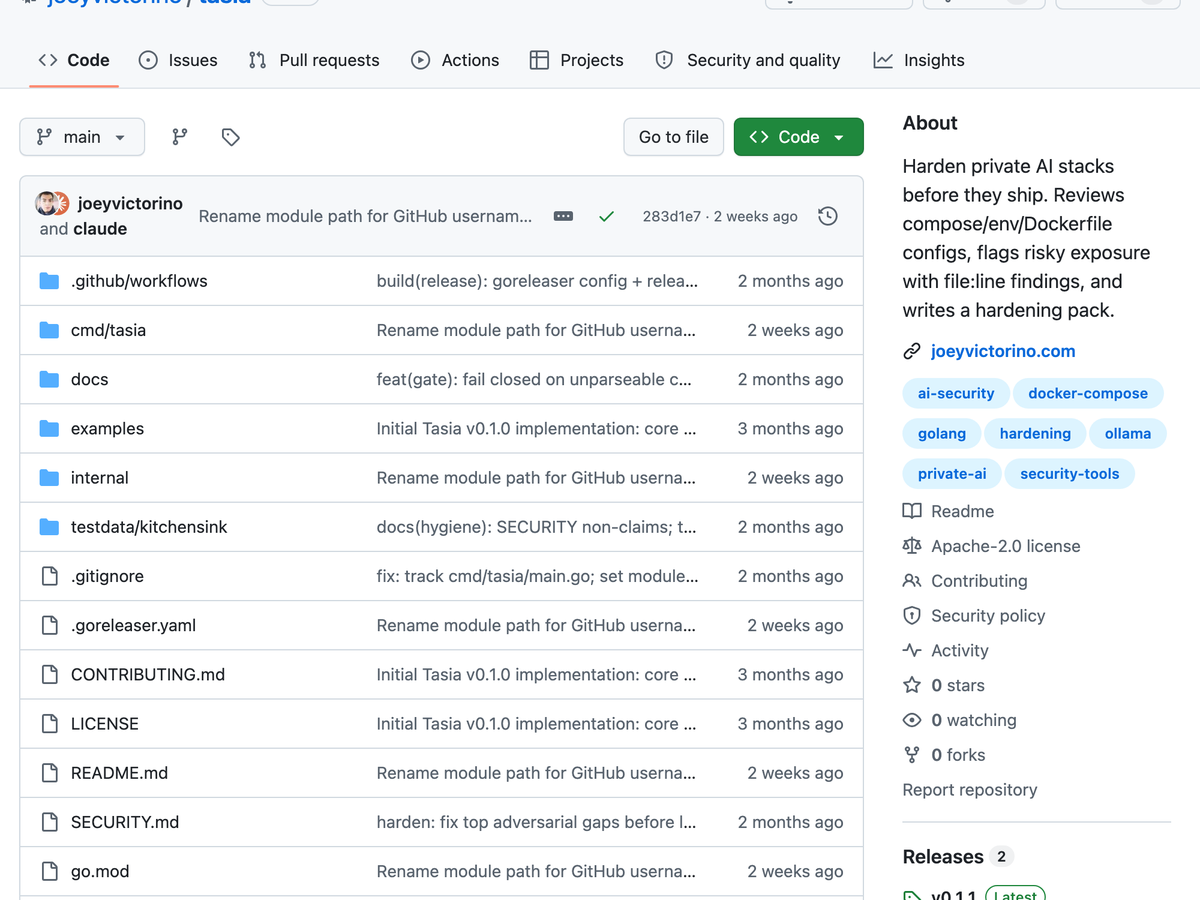The image size is (1200, 900).
Task: Click the Contributing people icon
Action: pyautogui.click(x=912, y=581)
